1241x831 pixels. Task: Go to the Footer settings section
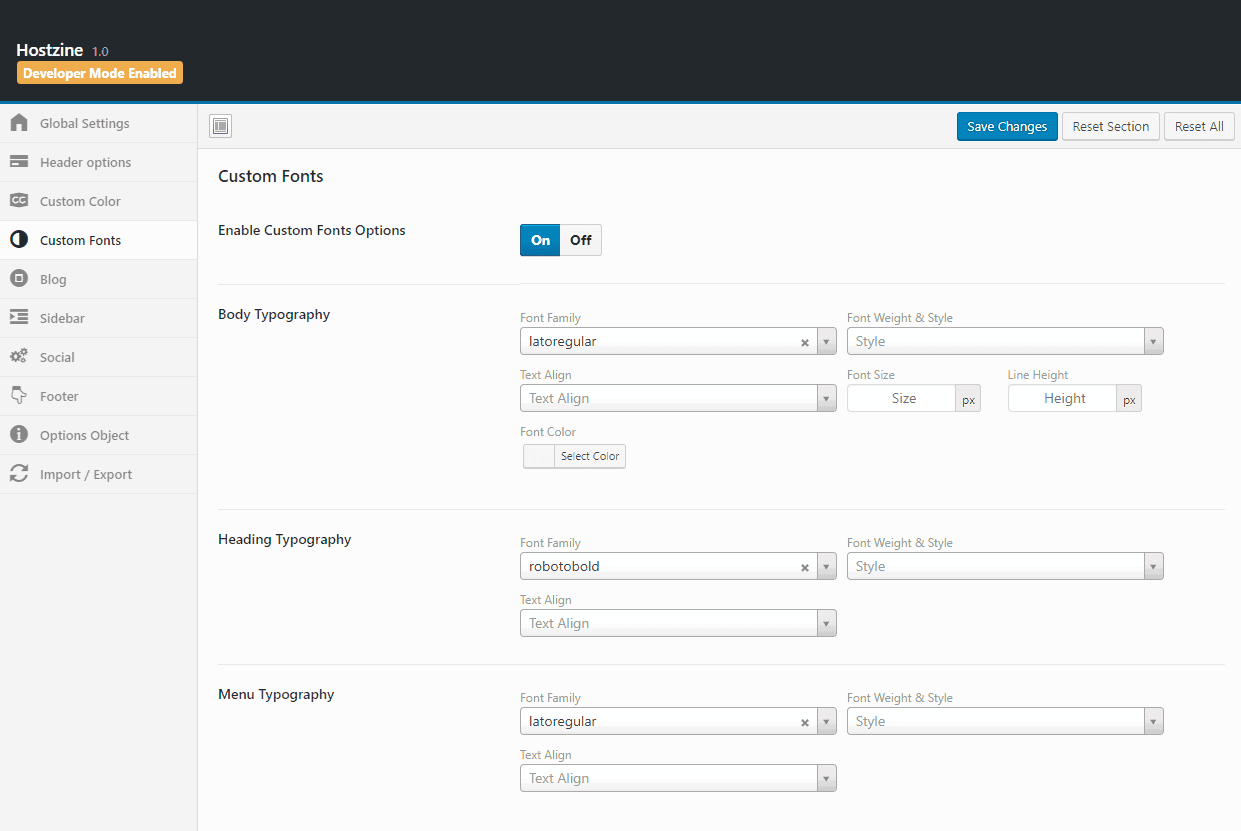point(59,396)
